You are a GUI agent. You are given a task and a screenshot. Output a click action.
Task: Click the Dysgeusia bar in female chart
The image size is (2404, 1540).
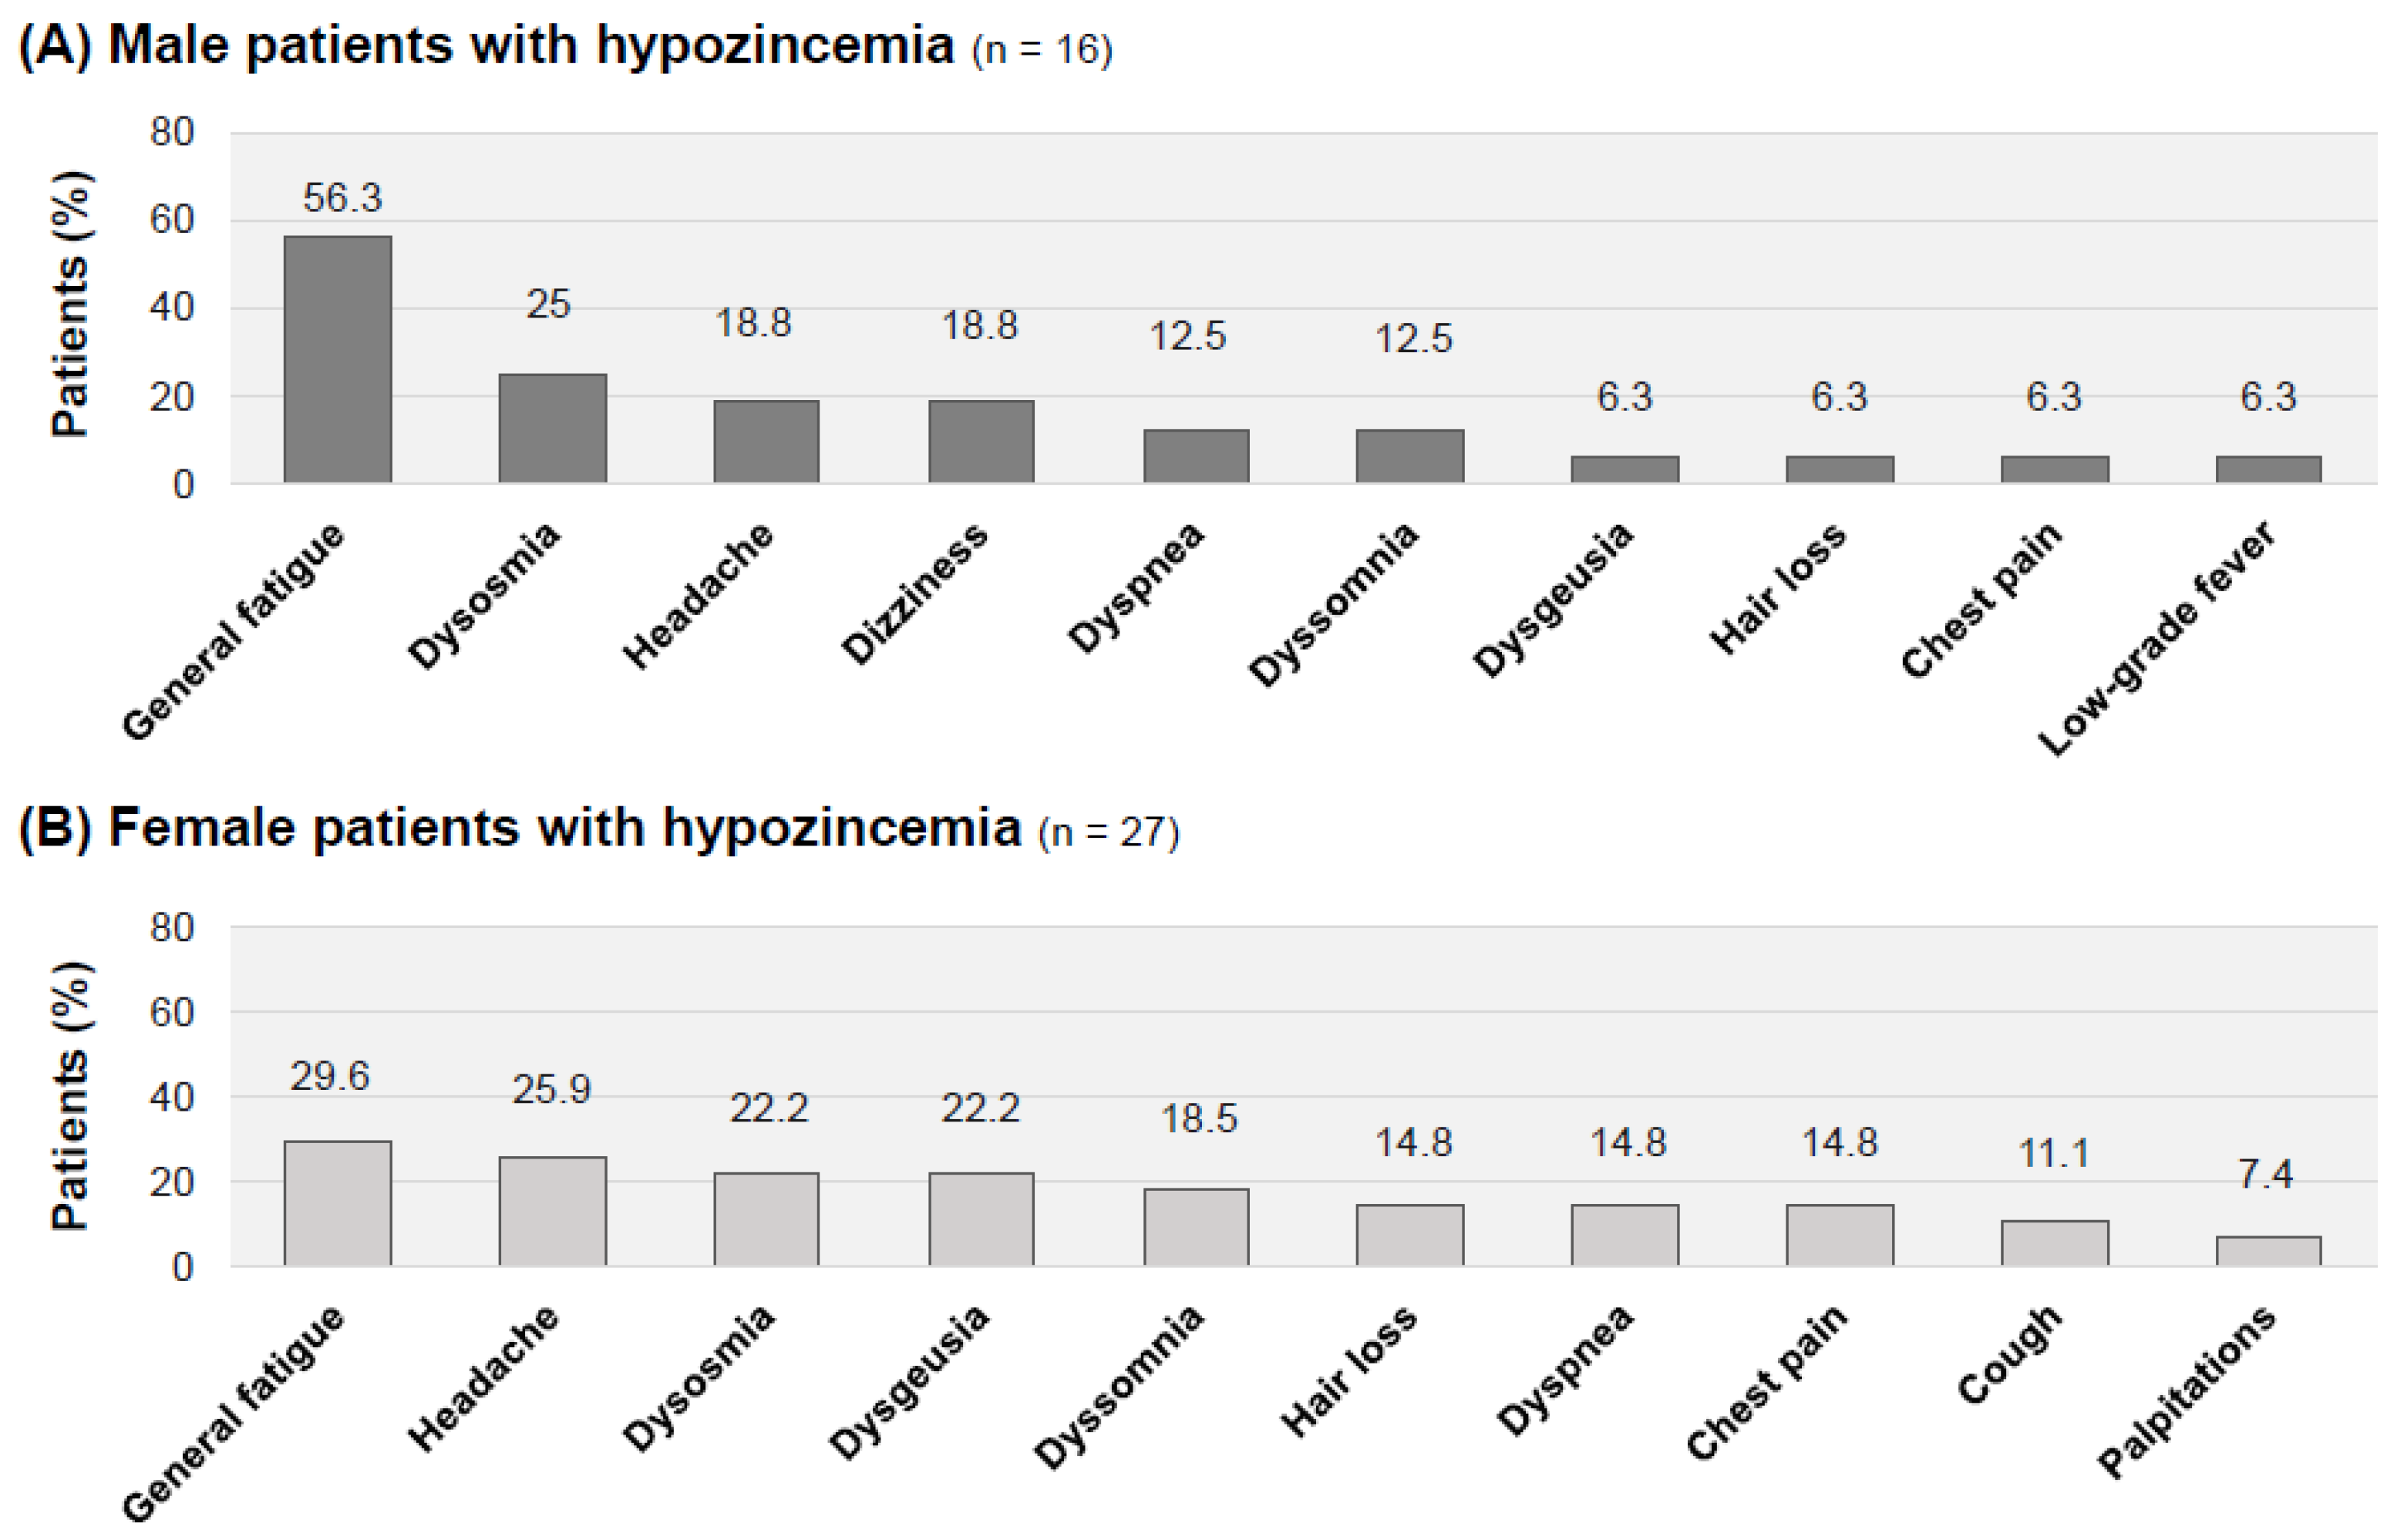[x=981, y=1219]
